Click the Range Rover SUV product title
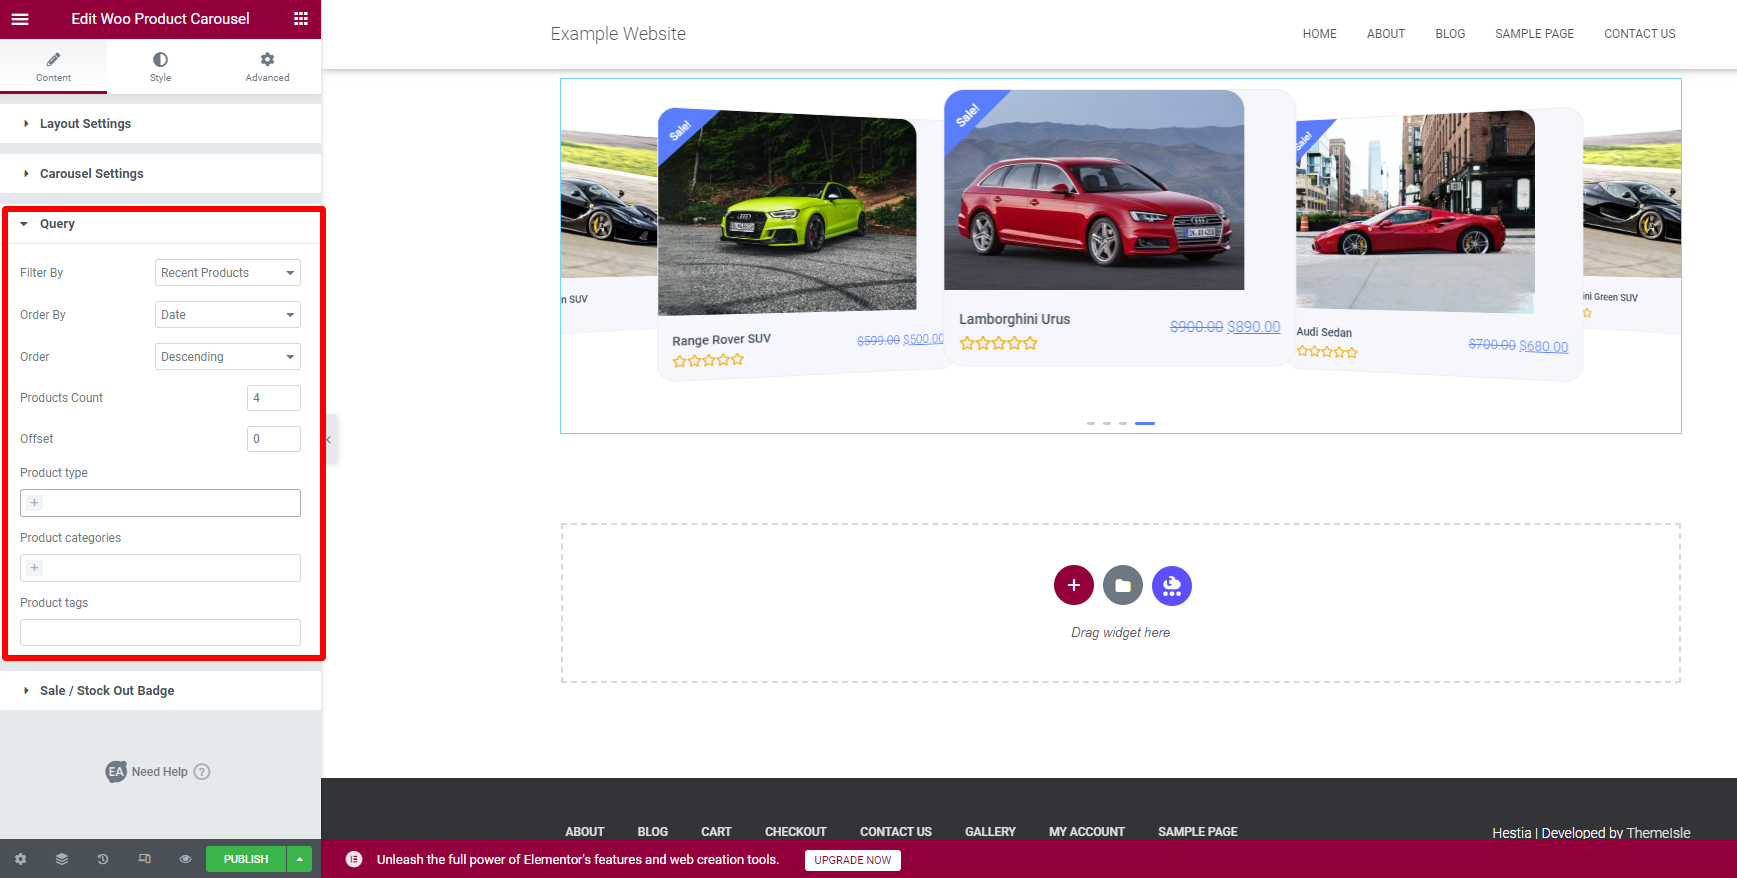 click(x=721, y=340)
